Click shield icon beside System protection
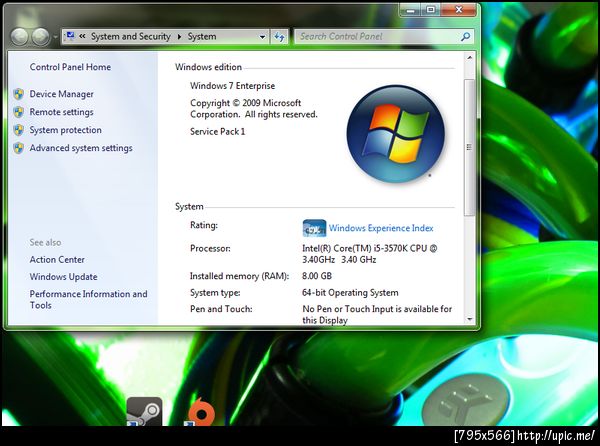 18,130
